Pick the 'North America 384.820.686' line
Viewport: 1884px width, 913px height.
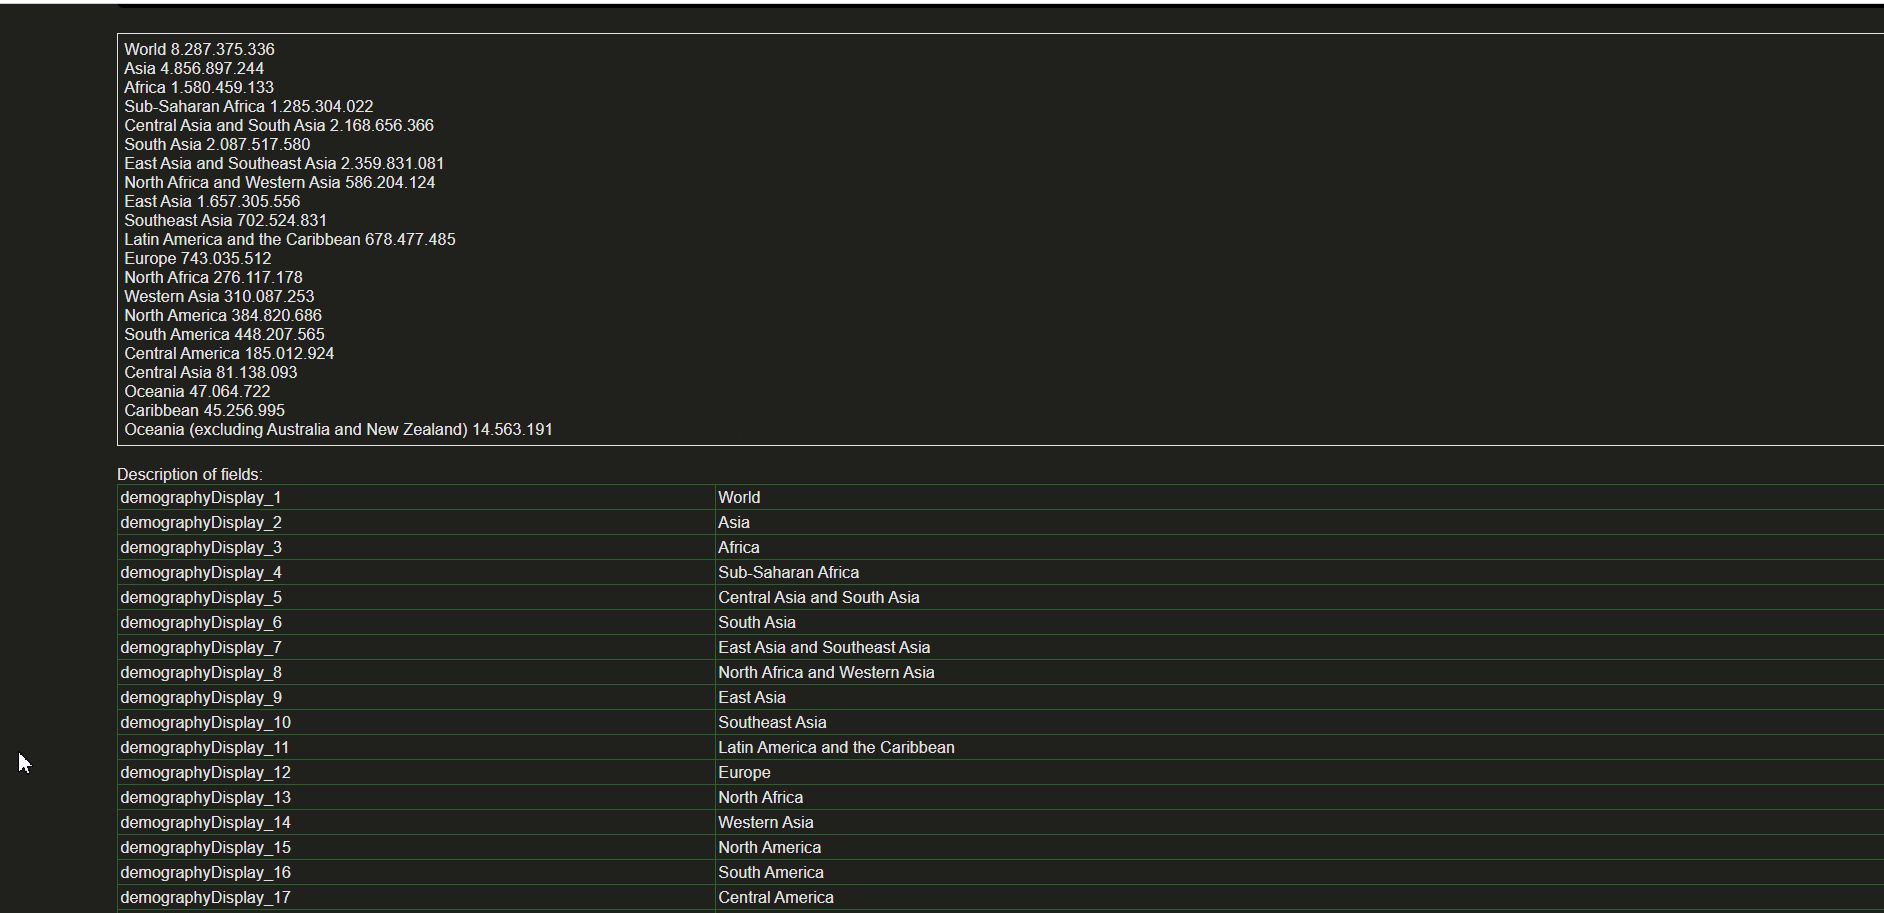click(x=223, y=315)
